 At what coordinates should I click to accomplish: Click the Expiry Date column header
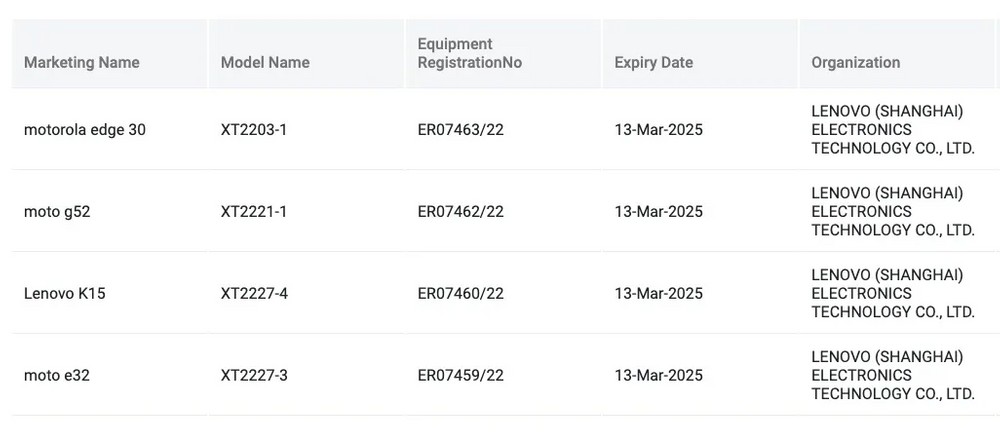654,62
